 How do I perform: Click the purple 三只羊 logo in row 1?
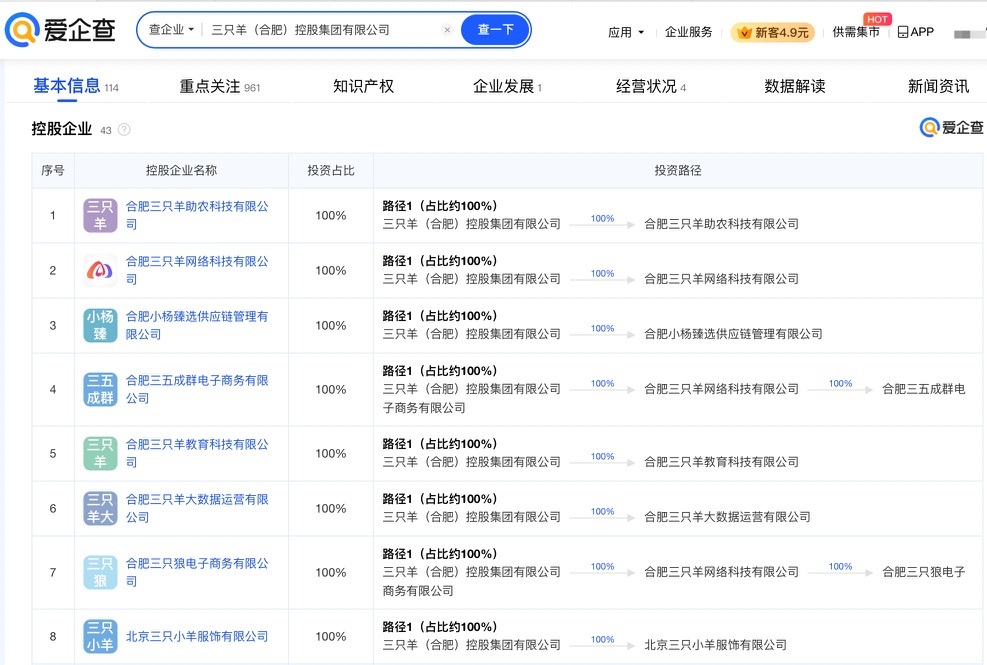click(100, 215)
